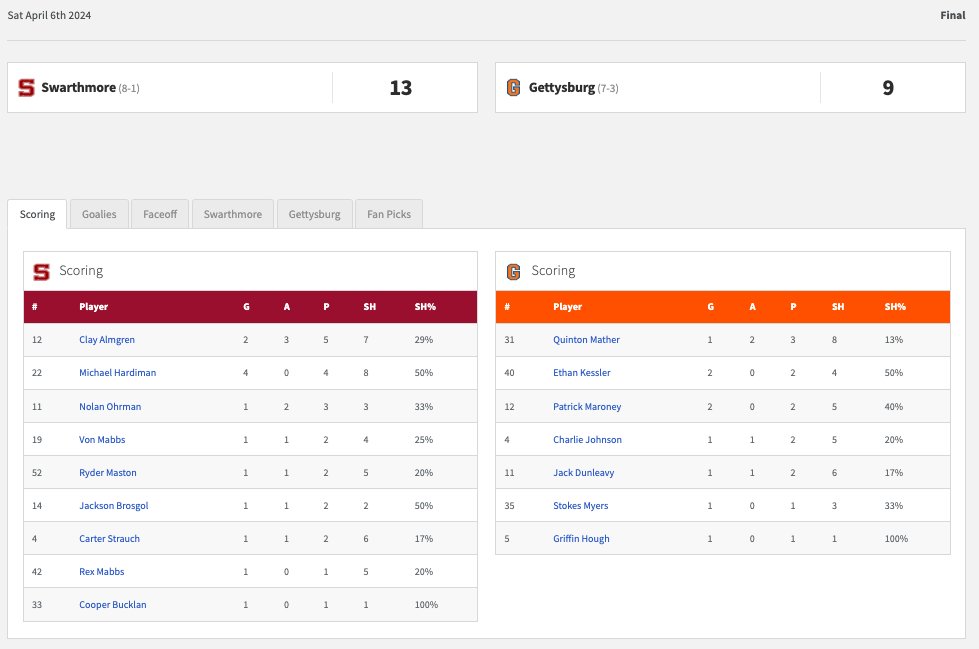This screenshot has width=979, height=649.
Task: Click Swarthmore table SH% column header
Action: pyautogui.click(x=425, y=307)
